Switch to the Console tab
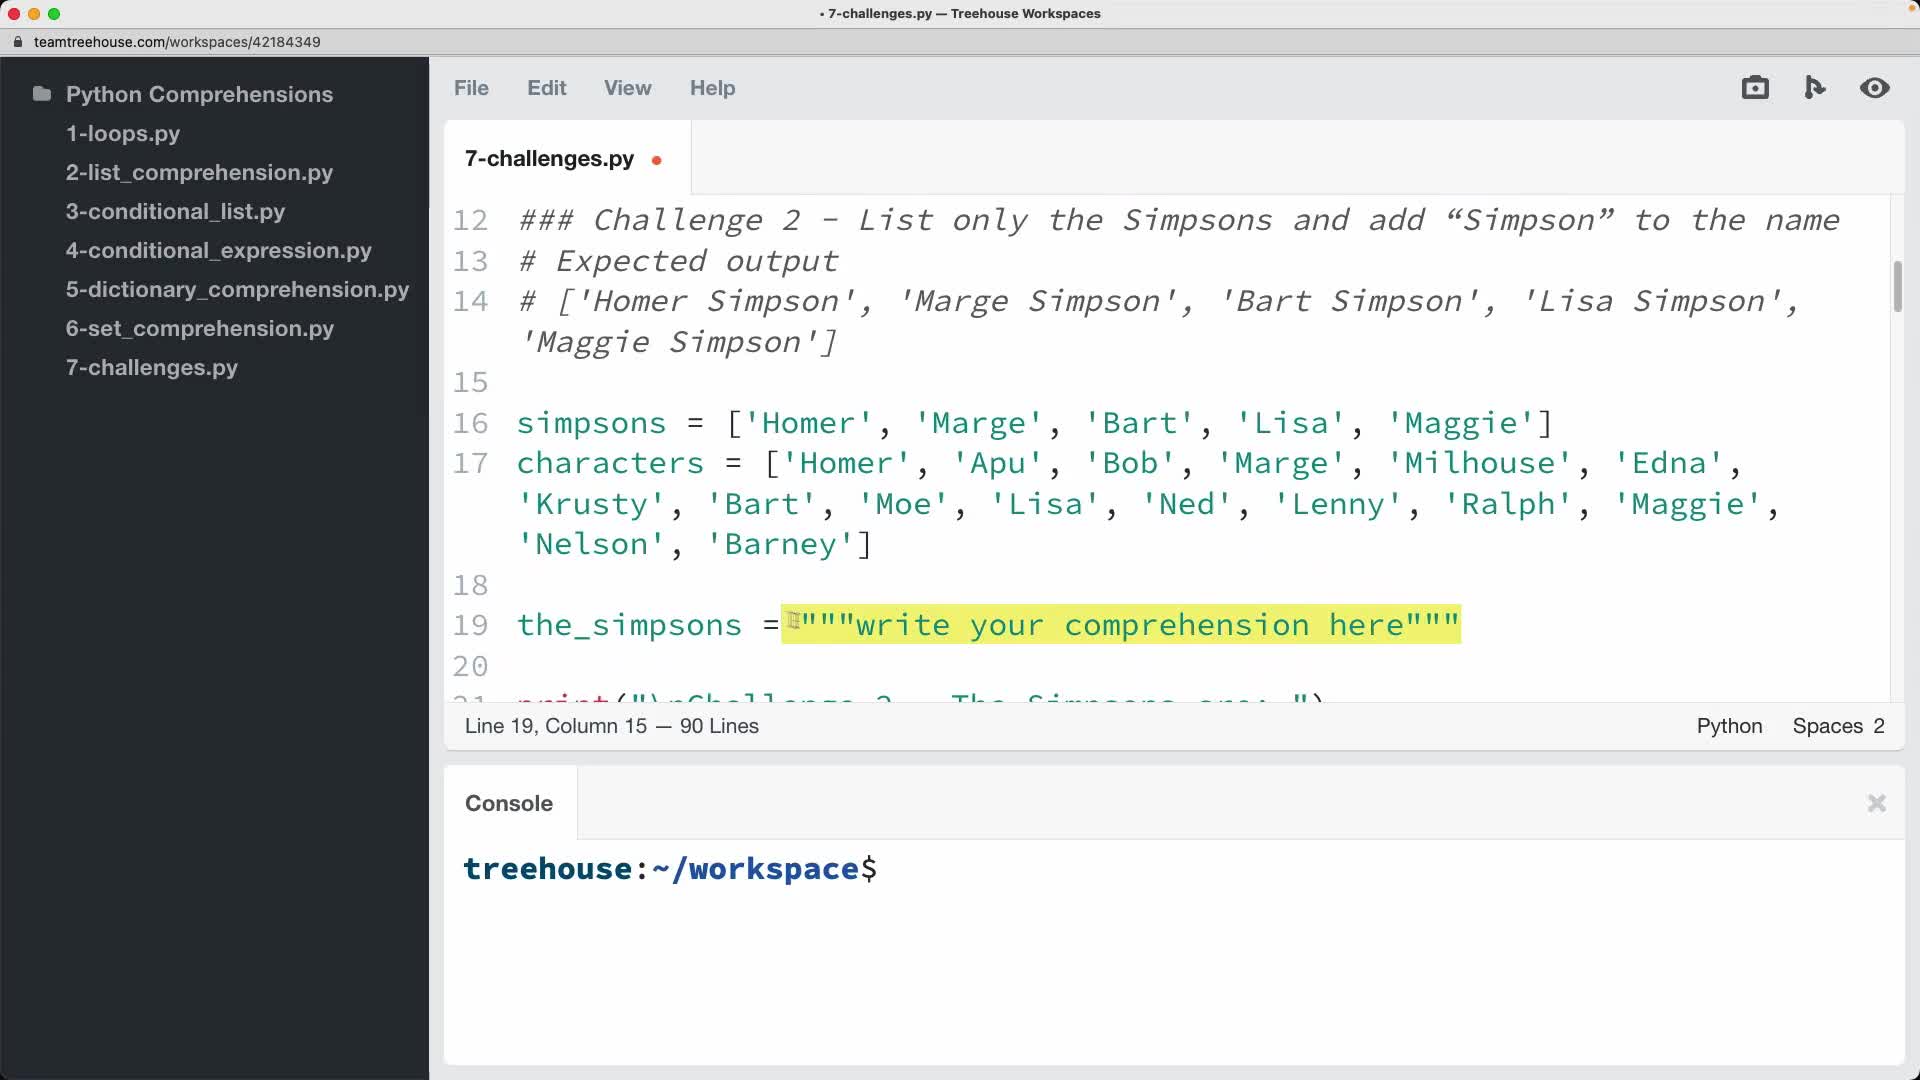The width and height of the screenshot is (1920, 1080). pos(508,803)
